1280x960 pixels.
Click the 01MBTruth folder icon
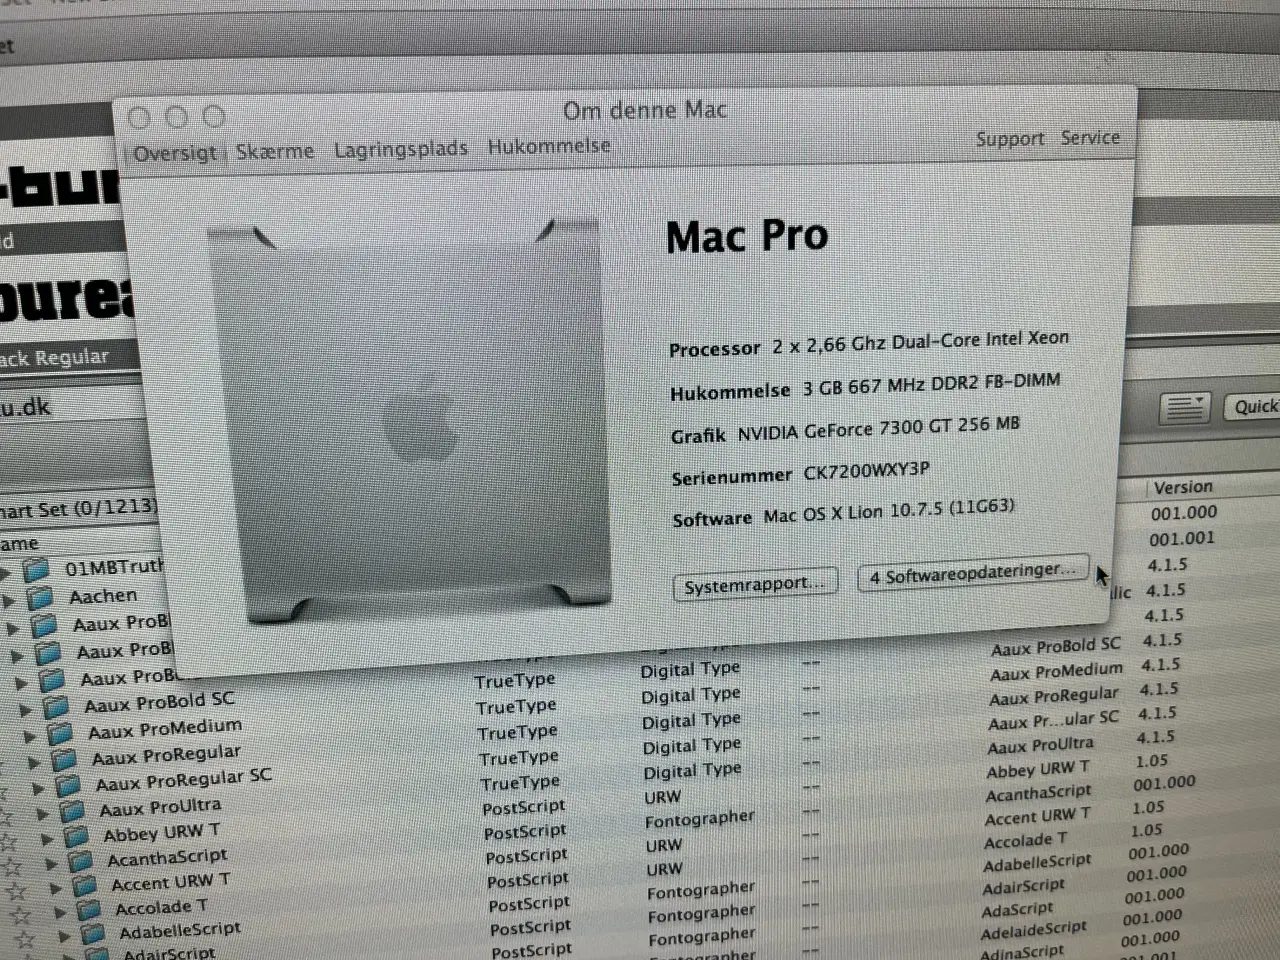coord(38,567)
